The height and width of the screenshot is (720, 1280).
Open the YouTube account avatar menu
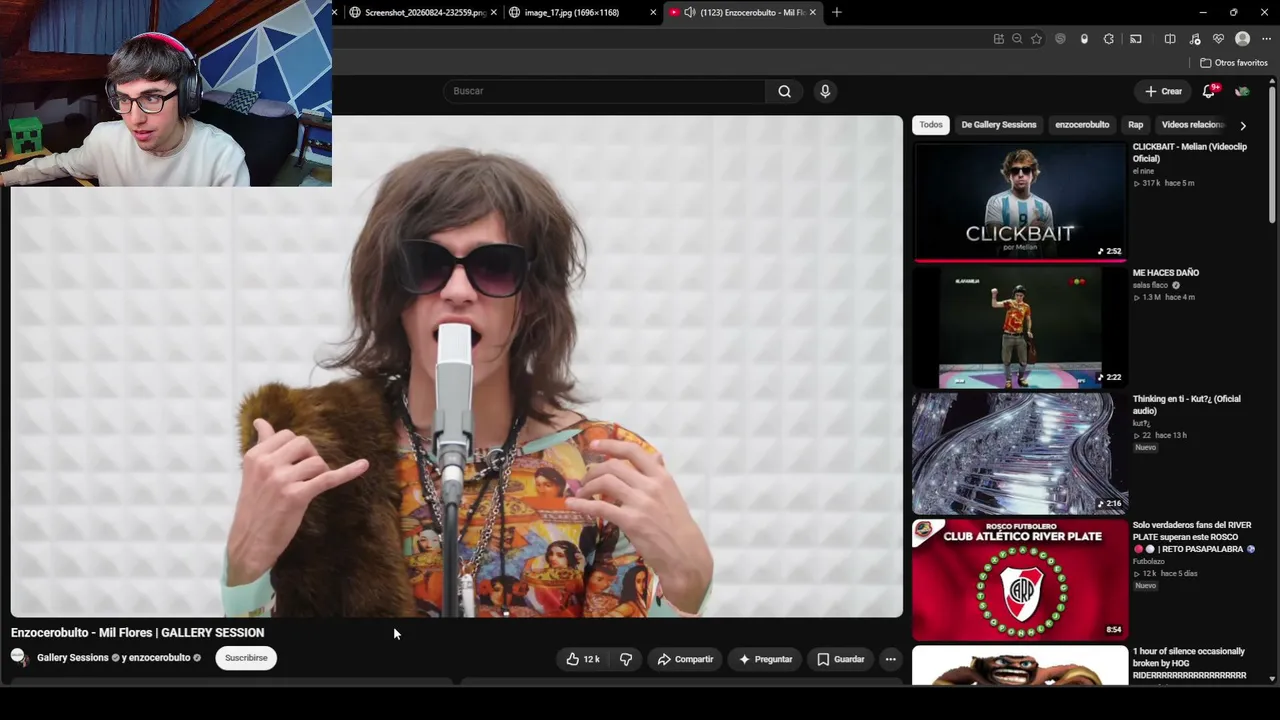(x=1242, y=91)
